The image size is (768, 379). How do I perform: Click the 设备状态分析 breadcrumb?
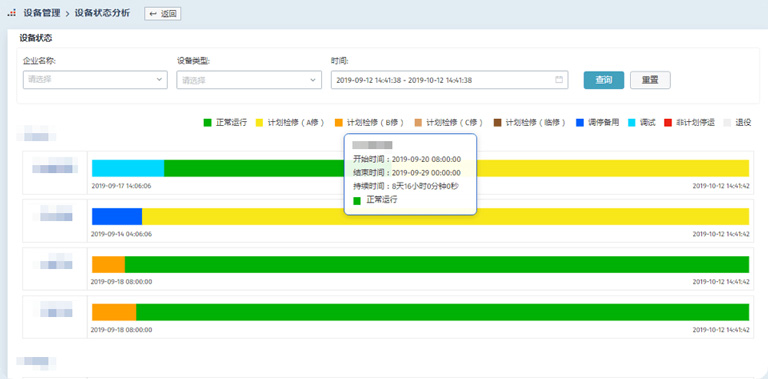(102, 13)
